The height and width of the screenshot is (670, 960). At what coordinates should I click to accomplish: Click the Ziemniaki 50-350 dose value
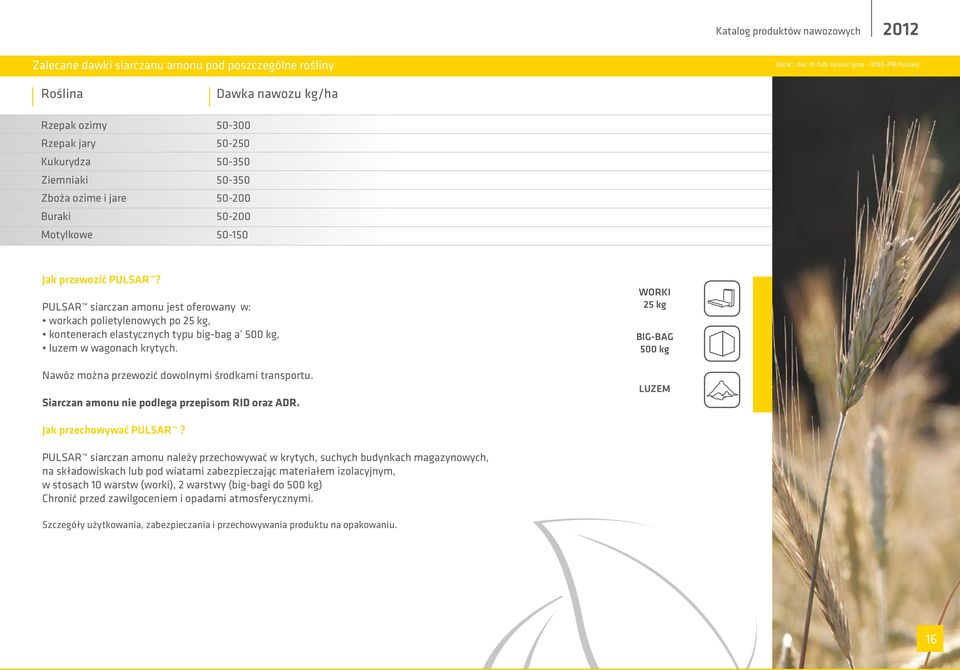(233, 180)
